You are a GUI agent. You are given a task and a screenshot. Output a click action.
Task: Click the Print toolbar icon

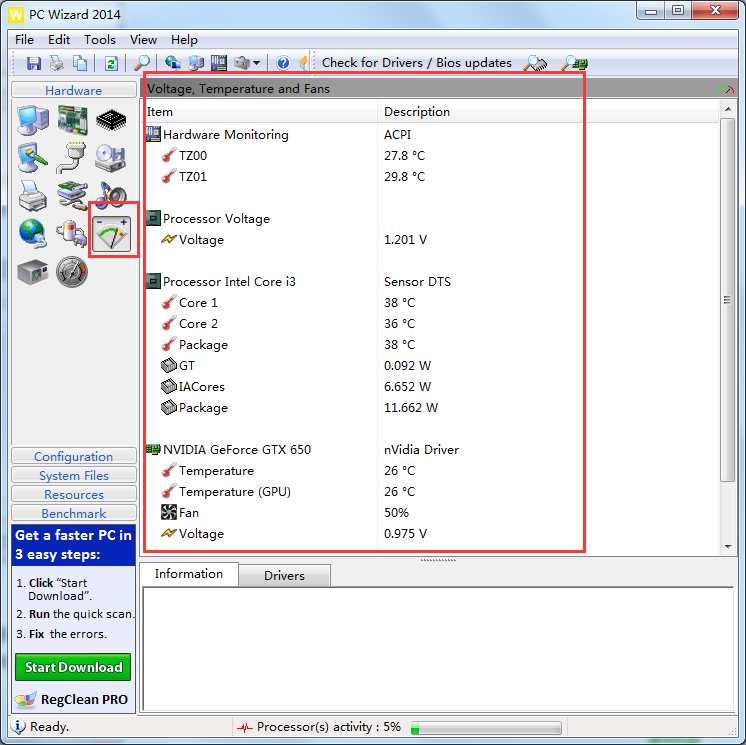pyautogui.click(x=57, y=63)
